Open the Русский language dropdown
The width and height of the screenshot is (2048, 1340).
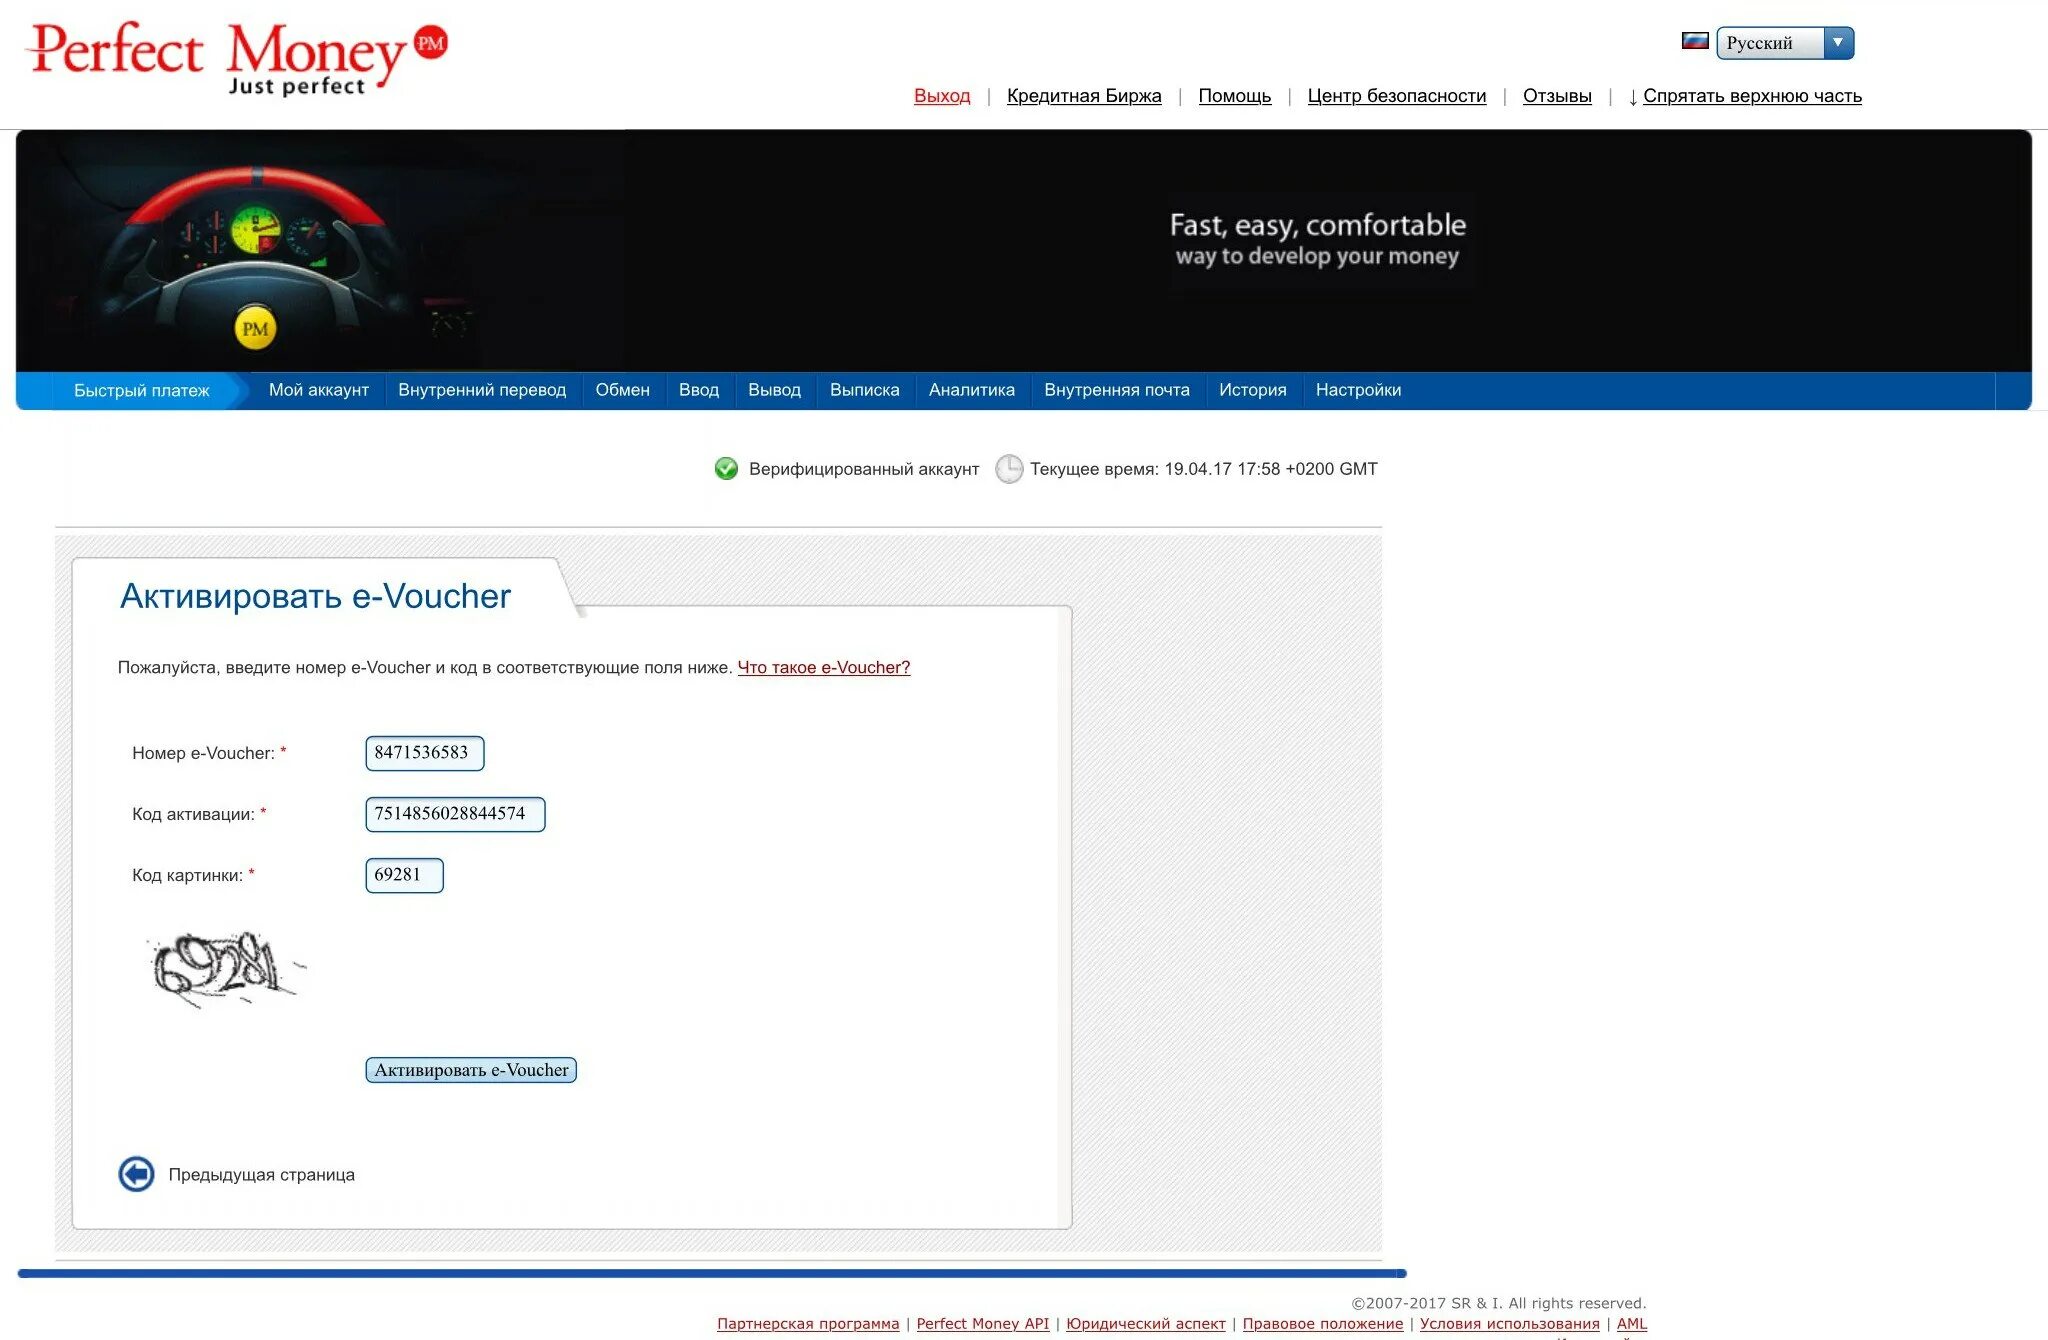tap(1784, 43)
